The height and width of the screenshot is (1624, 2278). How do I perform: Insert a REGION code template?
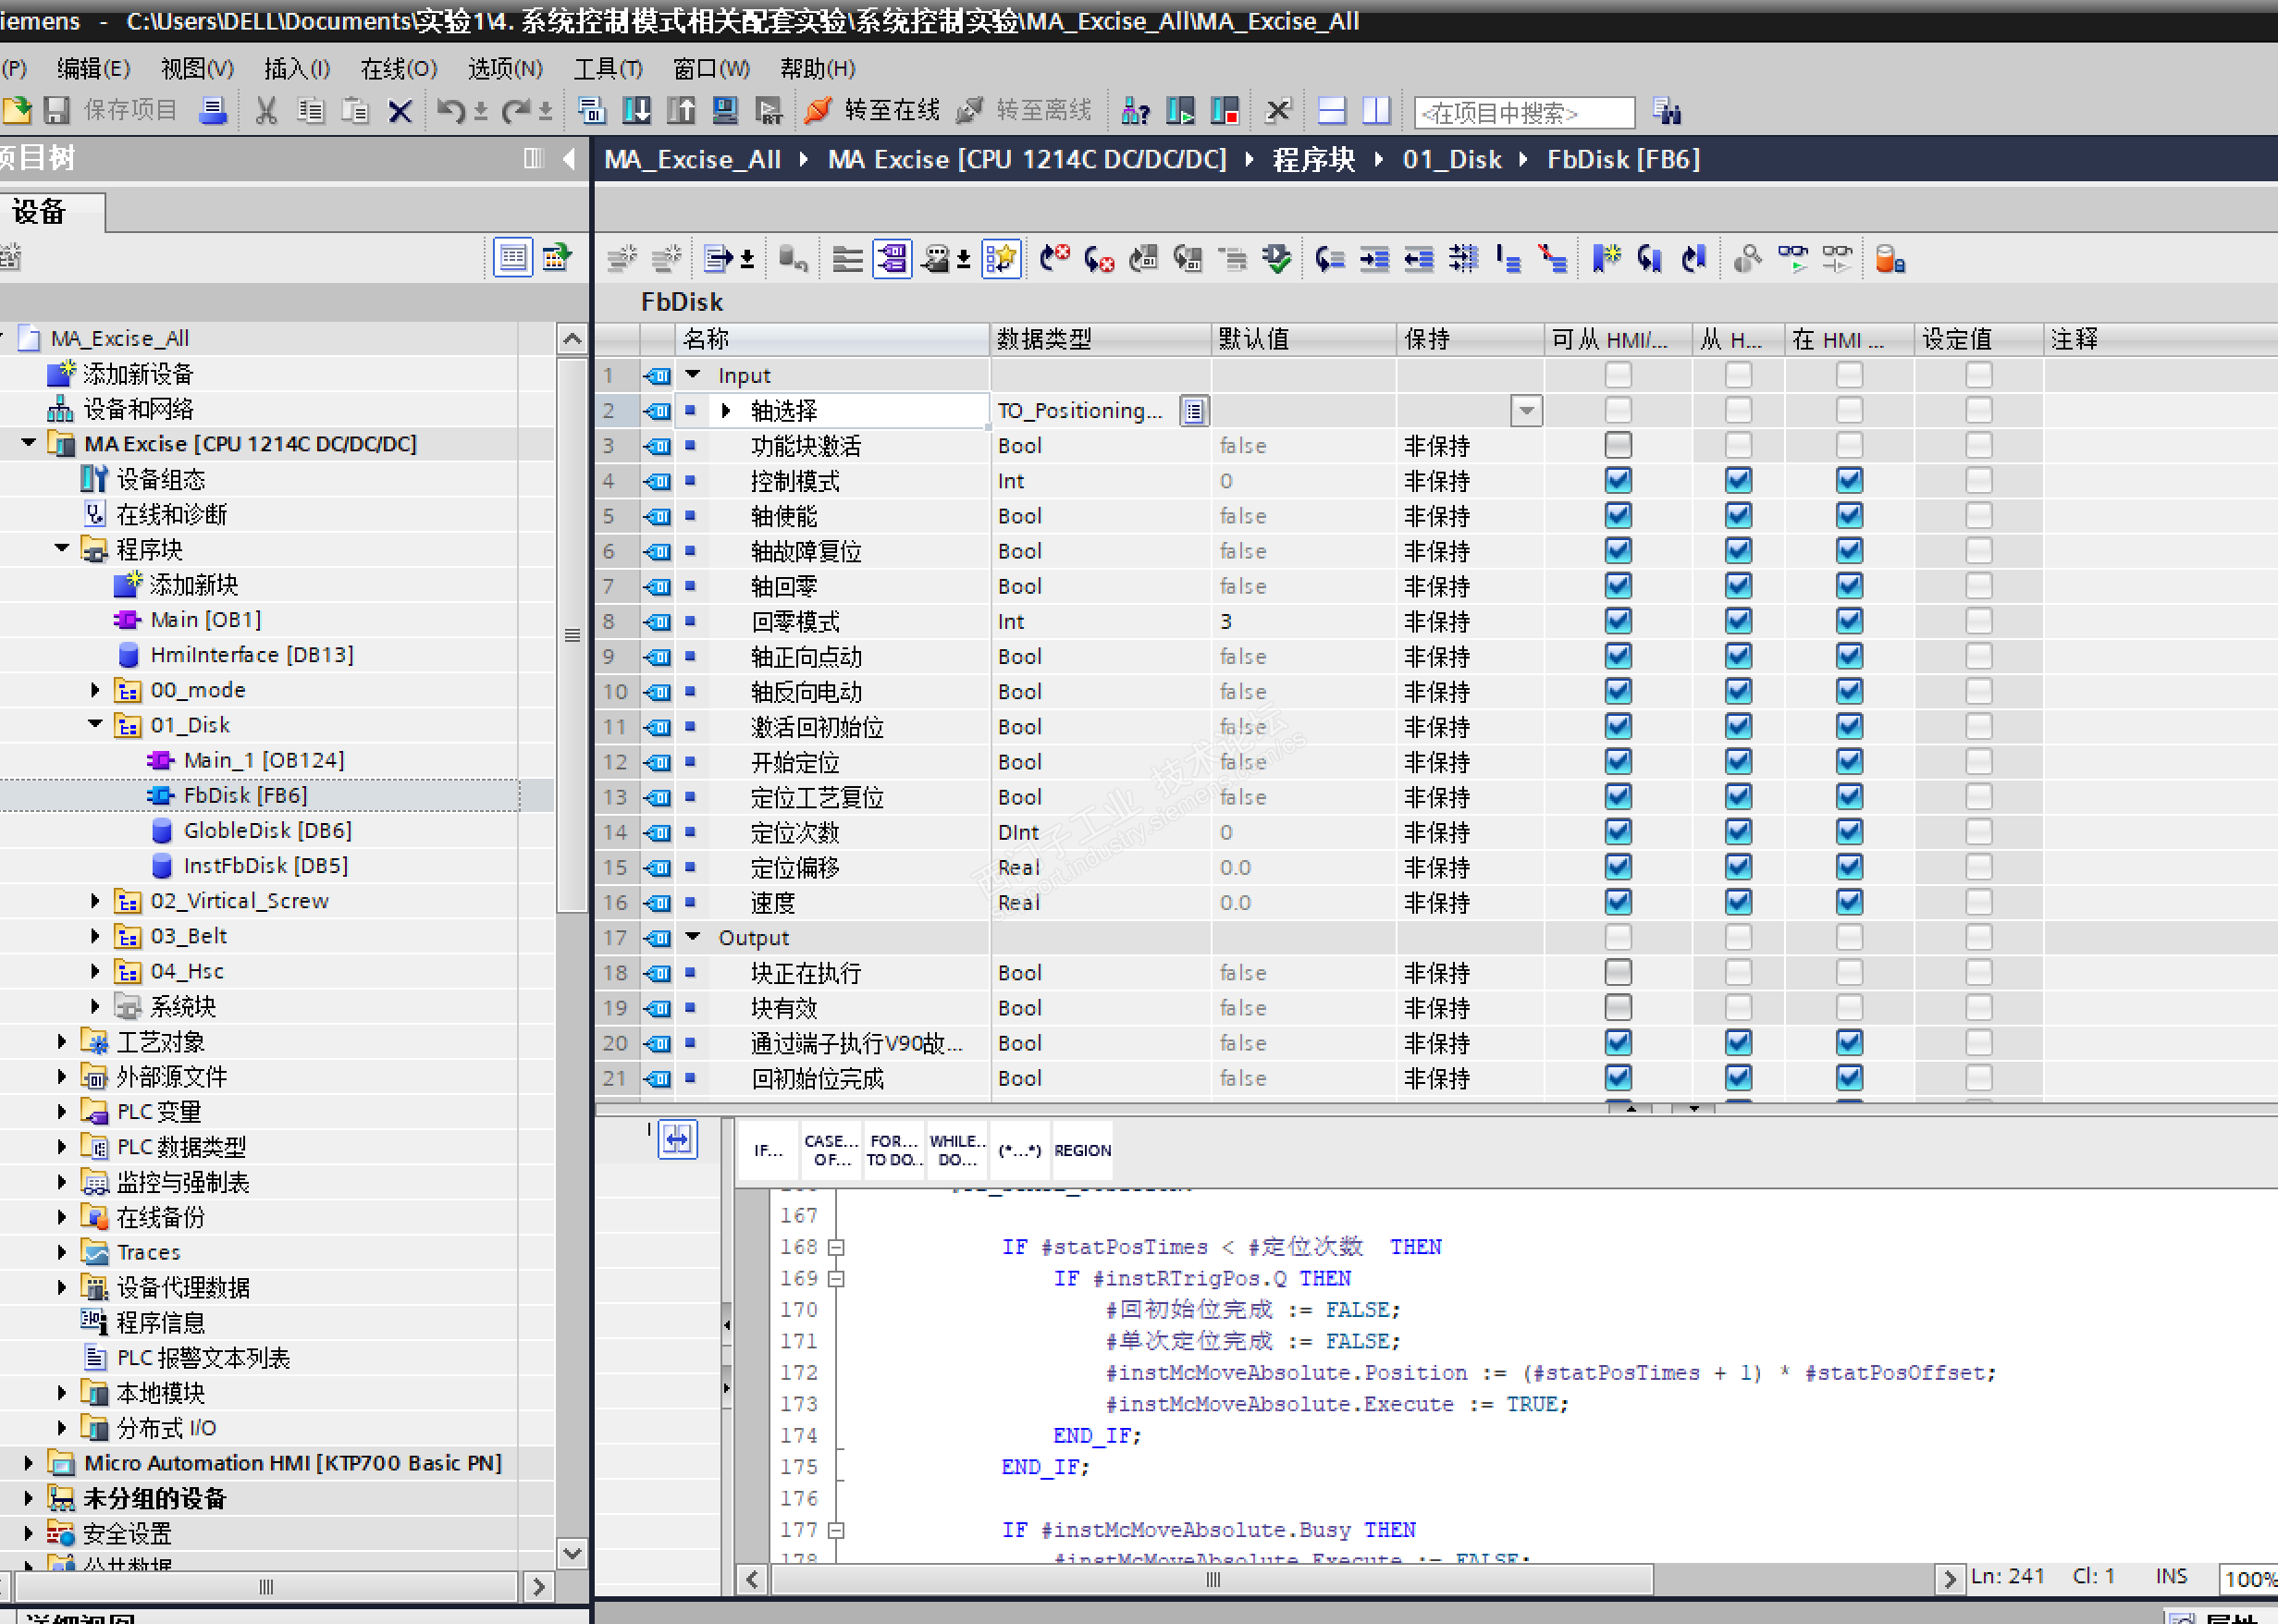tap(1082, 1150)
